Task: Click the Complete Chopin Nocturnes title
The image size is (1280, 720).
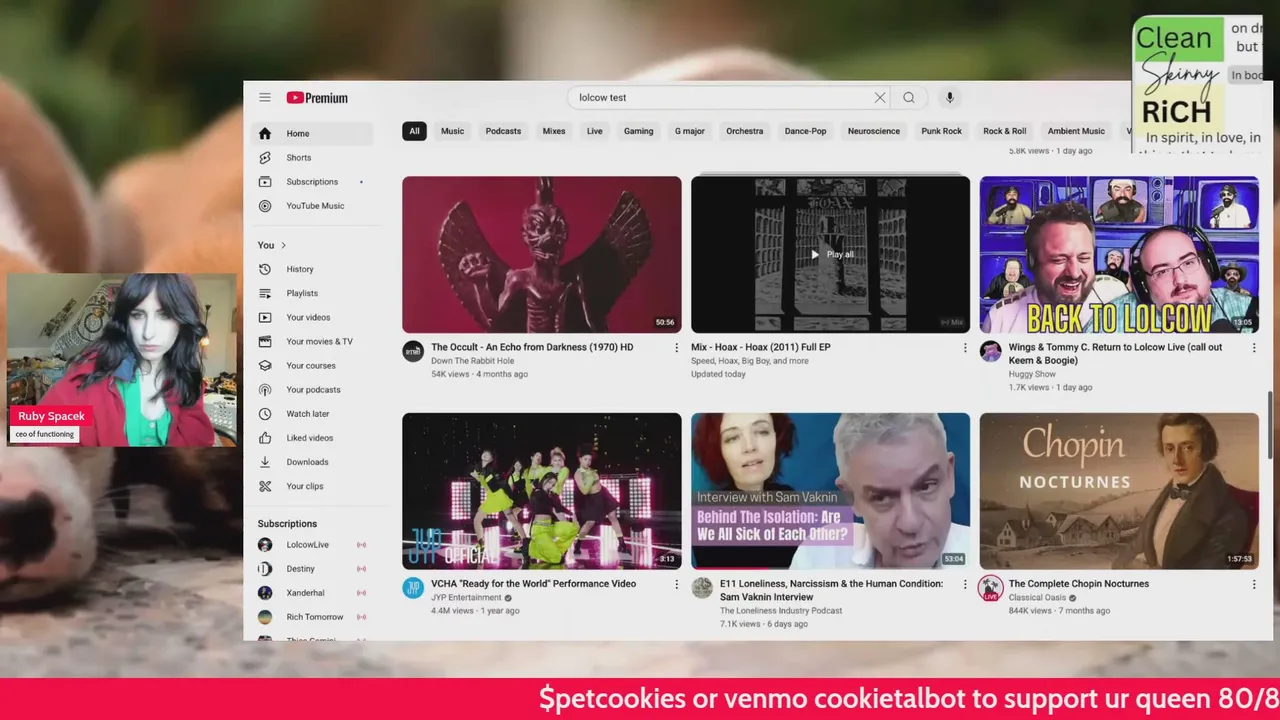Action: (1079, 584)
